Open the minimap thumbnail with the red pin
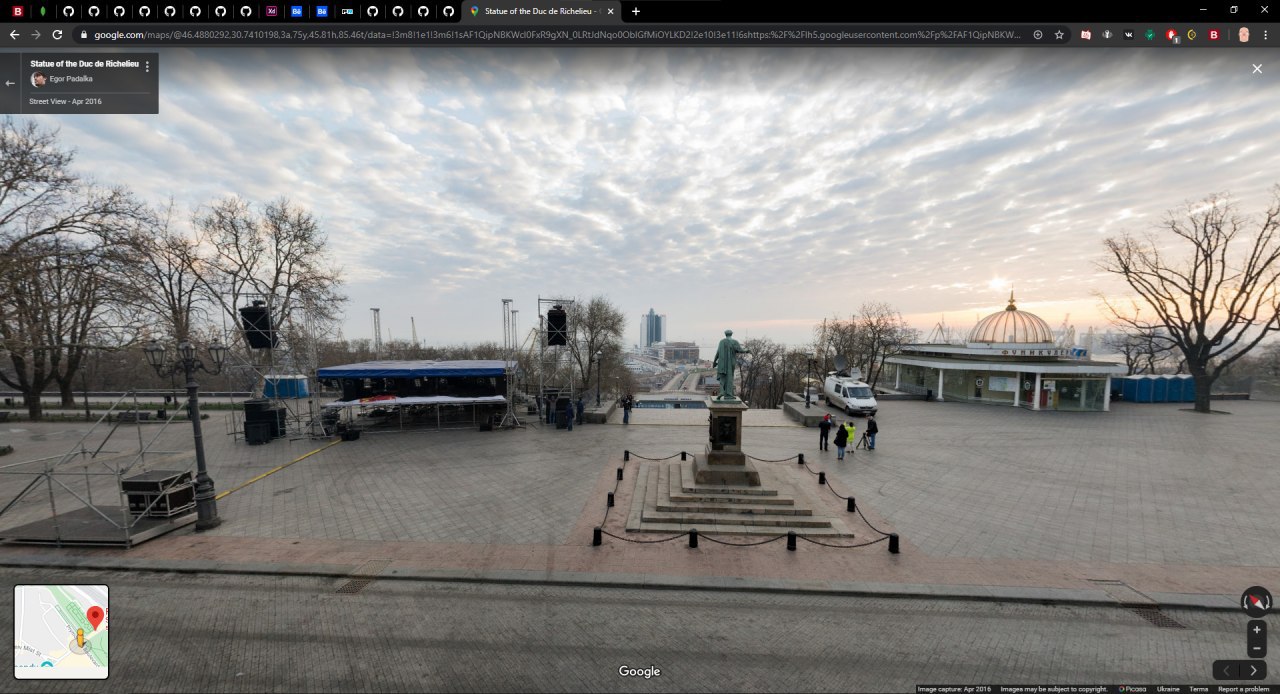This screenshot has height=694, width=1280. coord(61,632)
